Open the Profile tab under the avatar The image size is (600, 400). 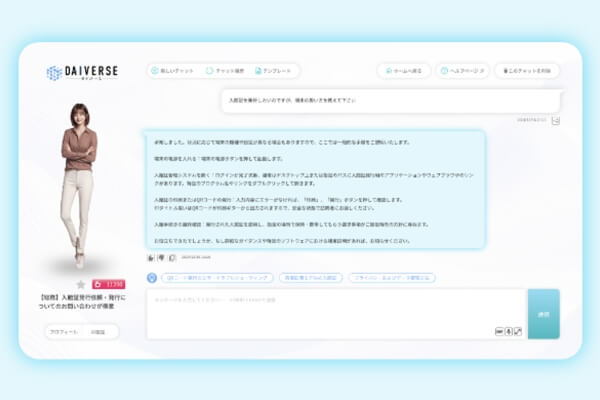pos(64,332)
